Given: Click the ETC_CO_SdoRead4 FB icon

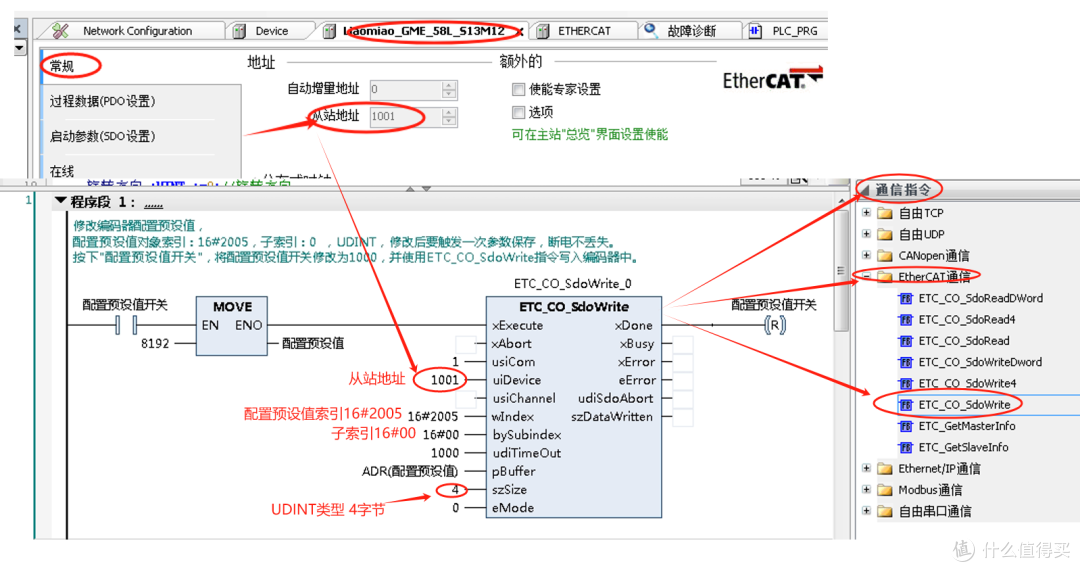Looking at the screenshot, I should point(906,320).
